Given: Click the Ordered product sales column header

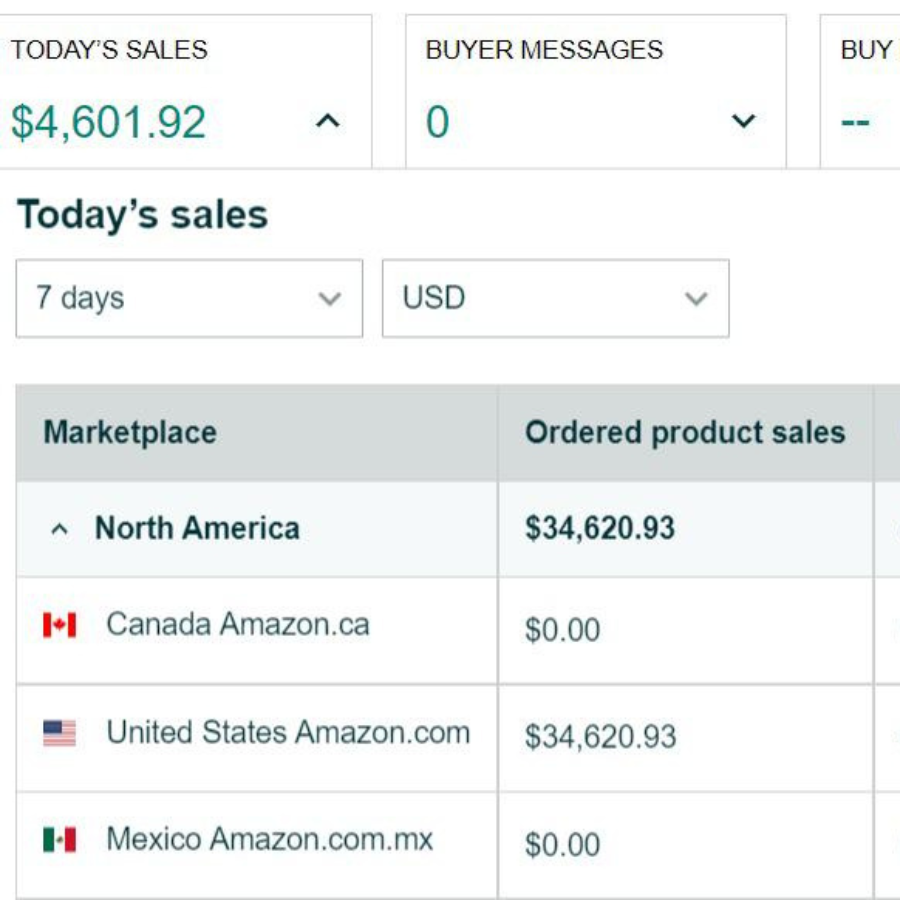Looking at the screenshot, I should pos(685,432).
